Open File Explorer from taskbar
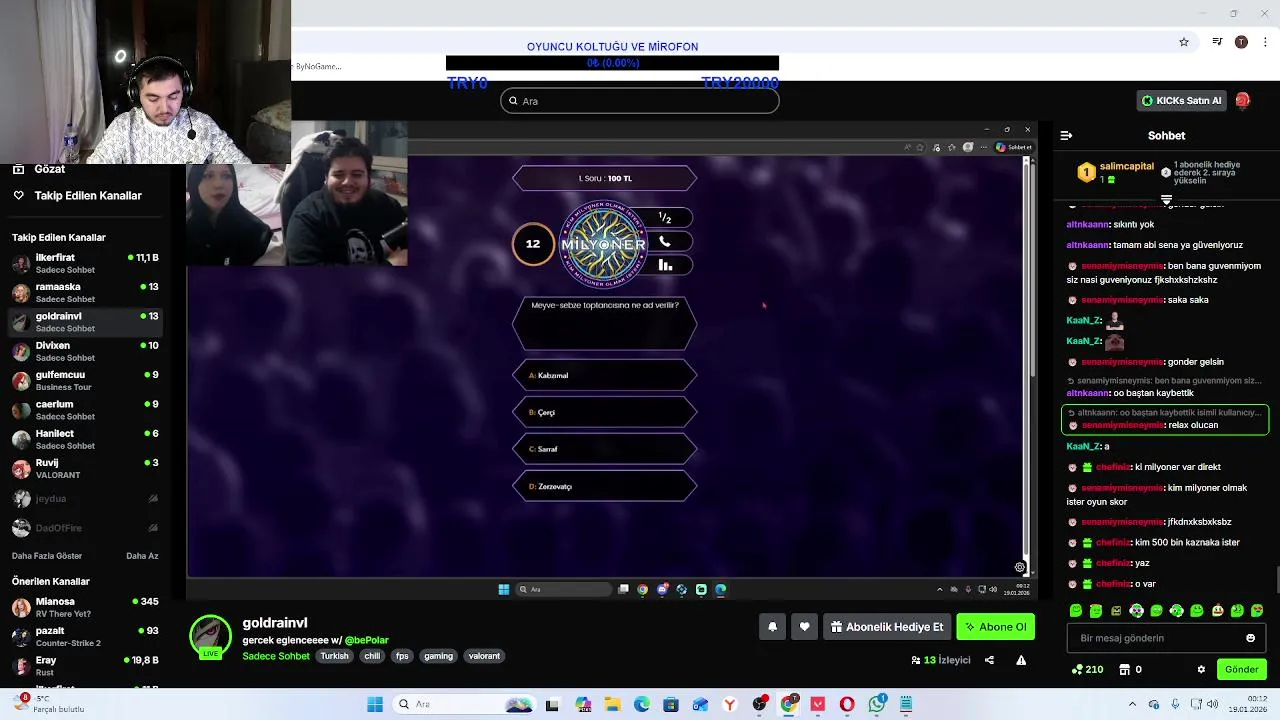The width and height of the screenshot is (1280, 720). [612, 705]
